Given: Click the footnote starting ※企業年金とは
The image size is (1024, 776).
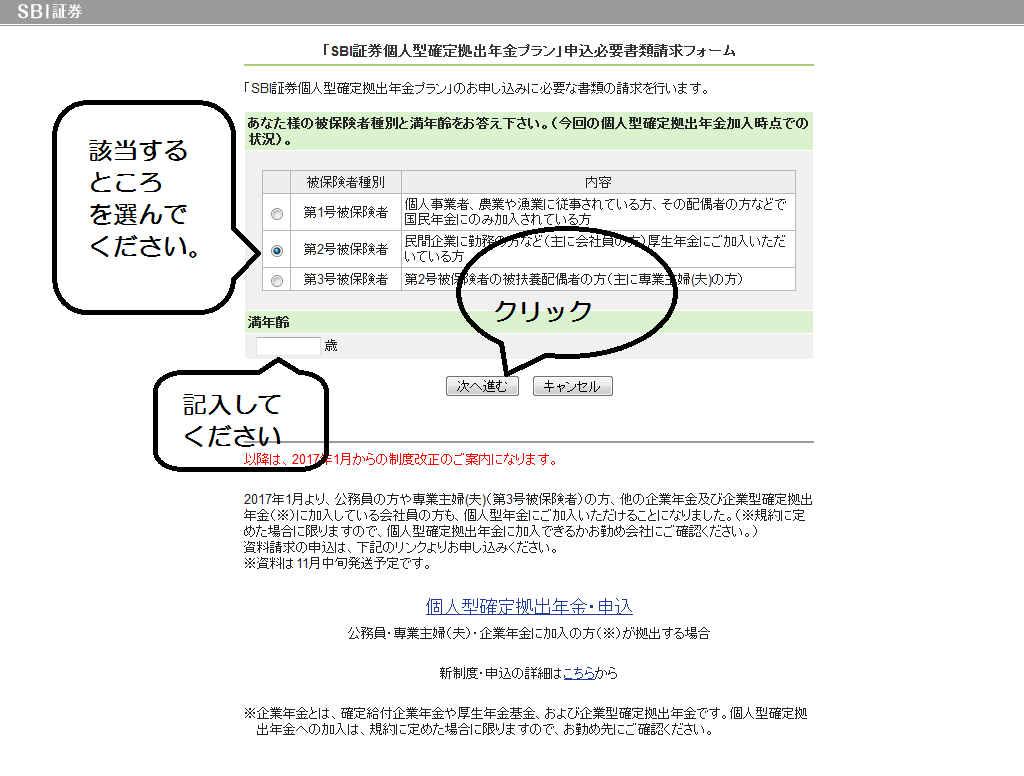Looking at the screenshot, I should coord(526,721).
